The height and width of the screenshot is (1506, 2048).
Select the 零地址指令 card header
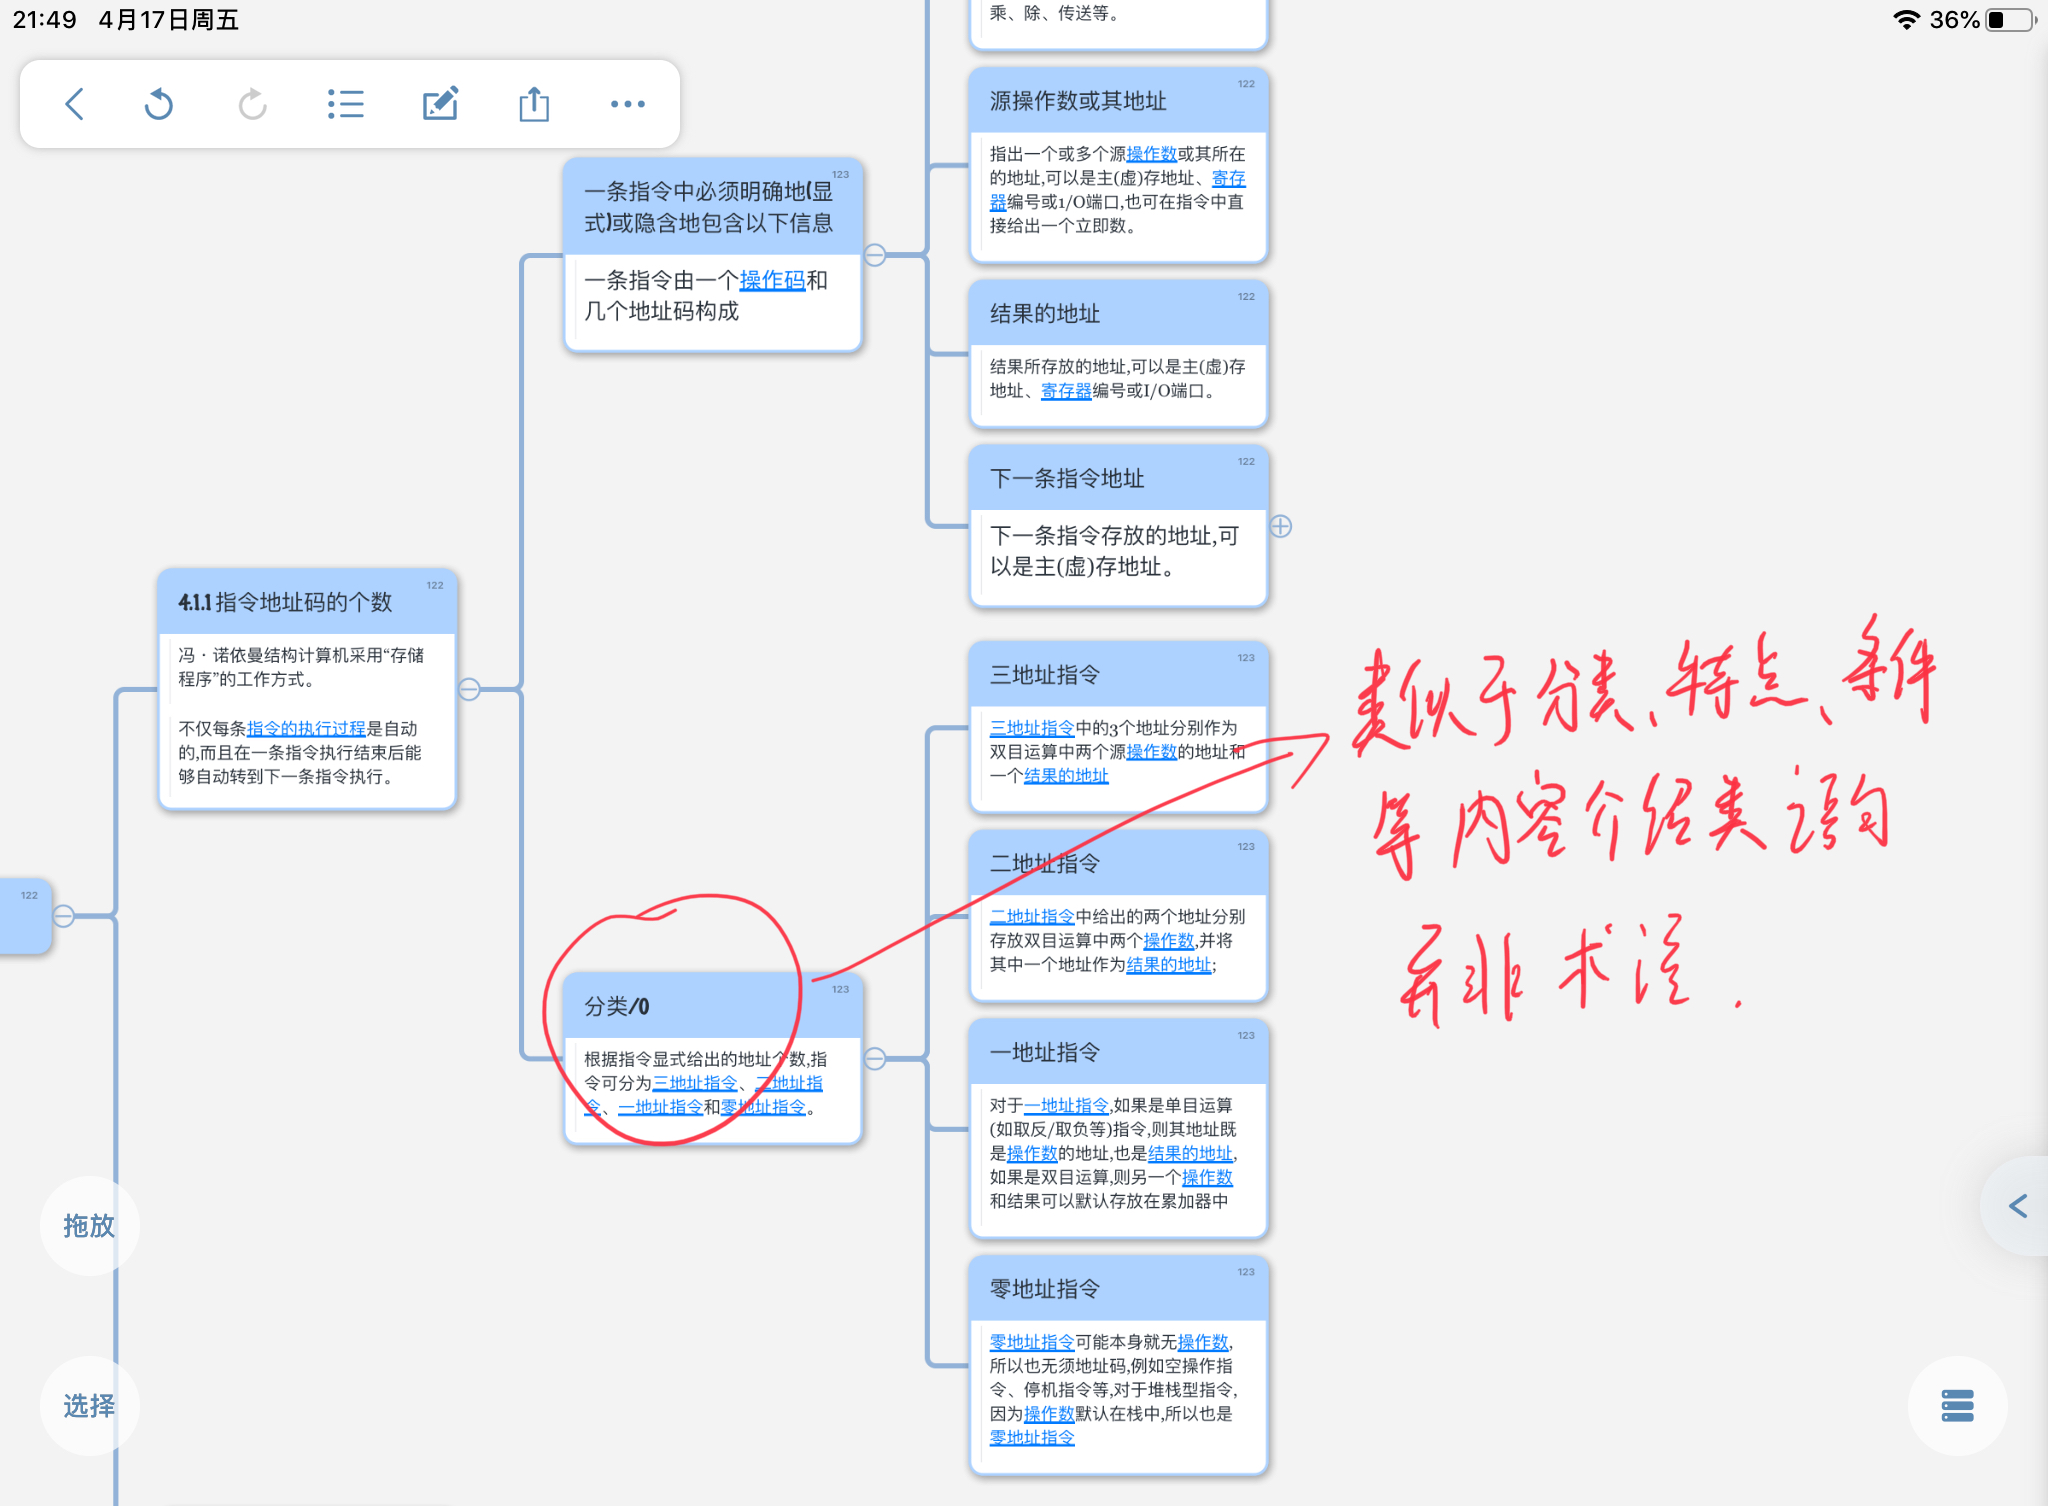[x=1119, y=1289]
